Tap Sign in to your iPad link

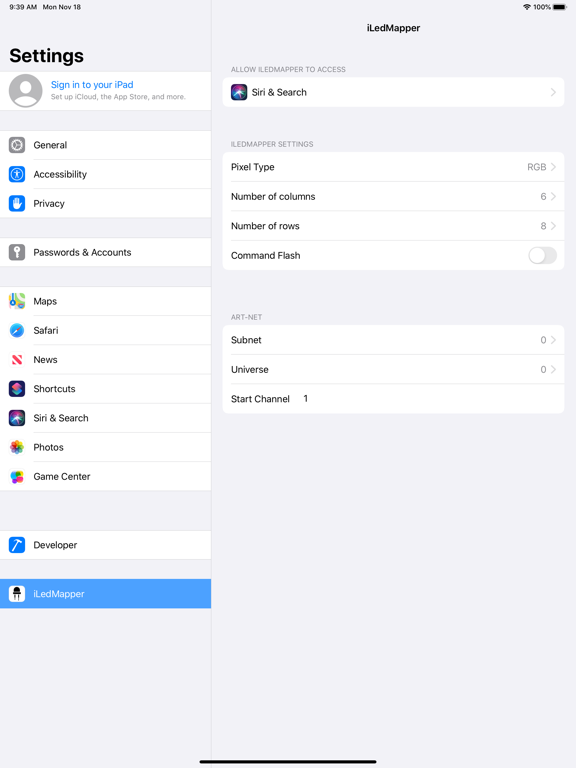coord(92,85)
